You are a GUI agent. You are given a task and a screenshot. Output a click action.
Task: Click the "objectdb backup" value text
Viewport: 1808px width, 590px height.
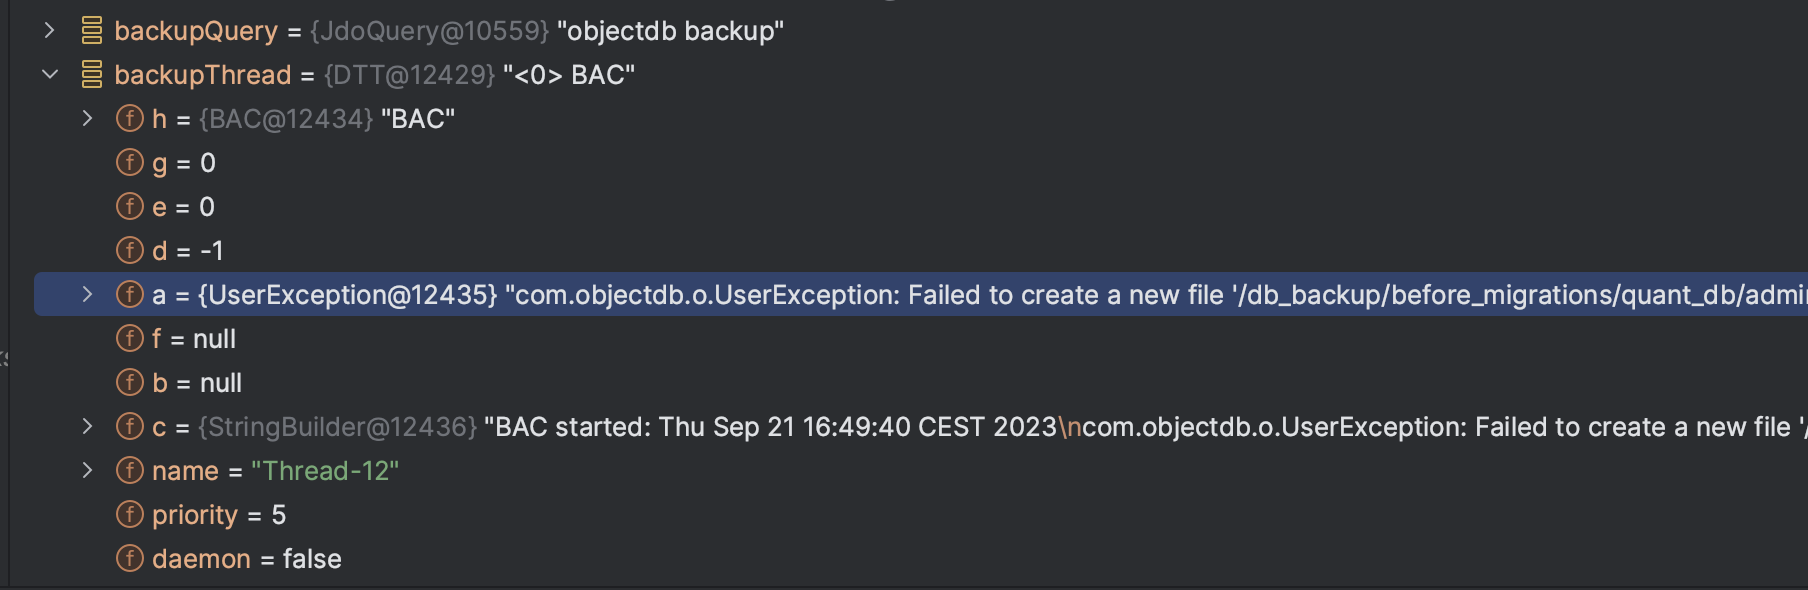[671, 31]
